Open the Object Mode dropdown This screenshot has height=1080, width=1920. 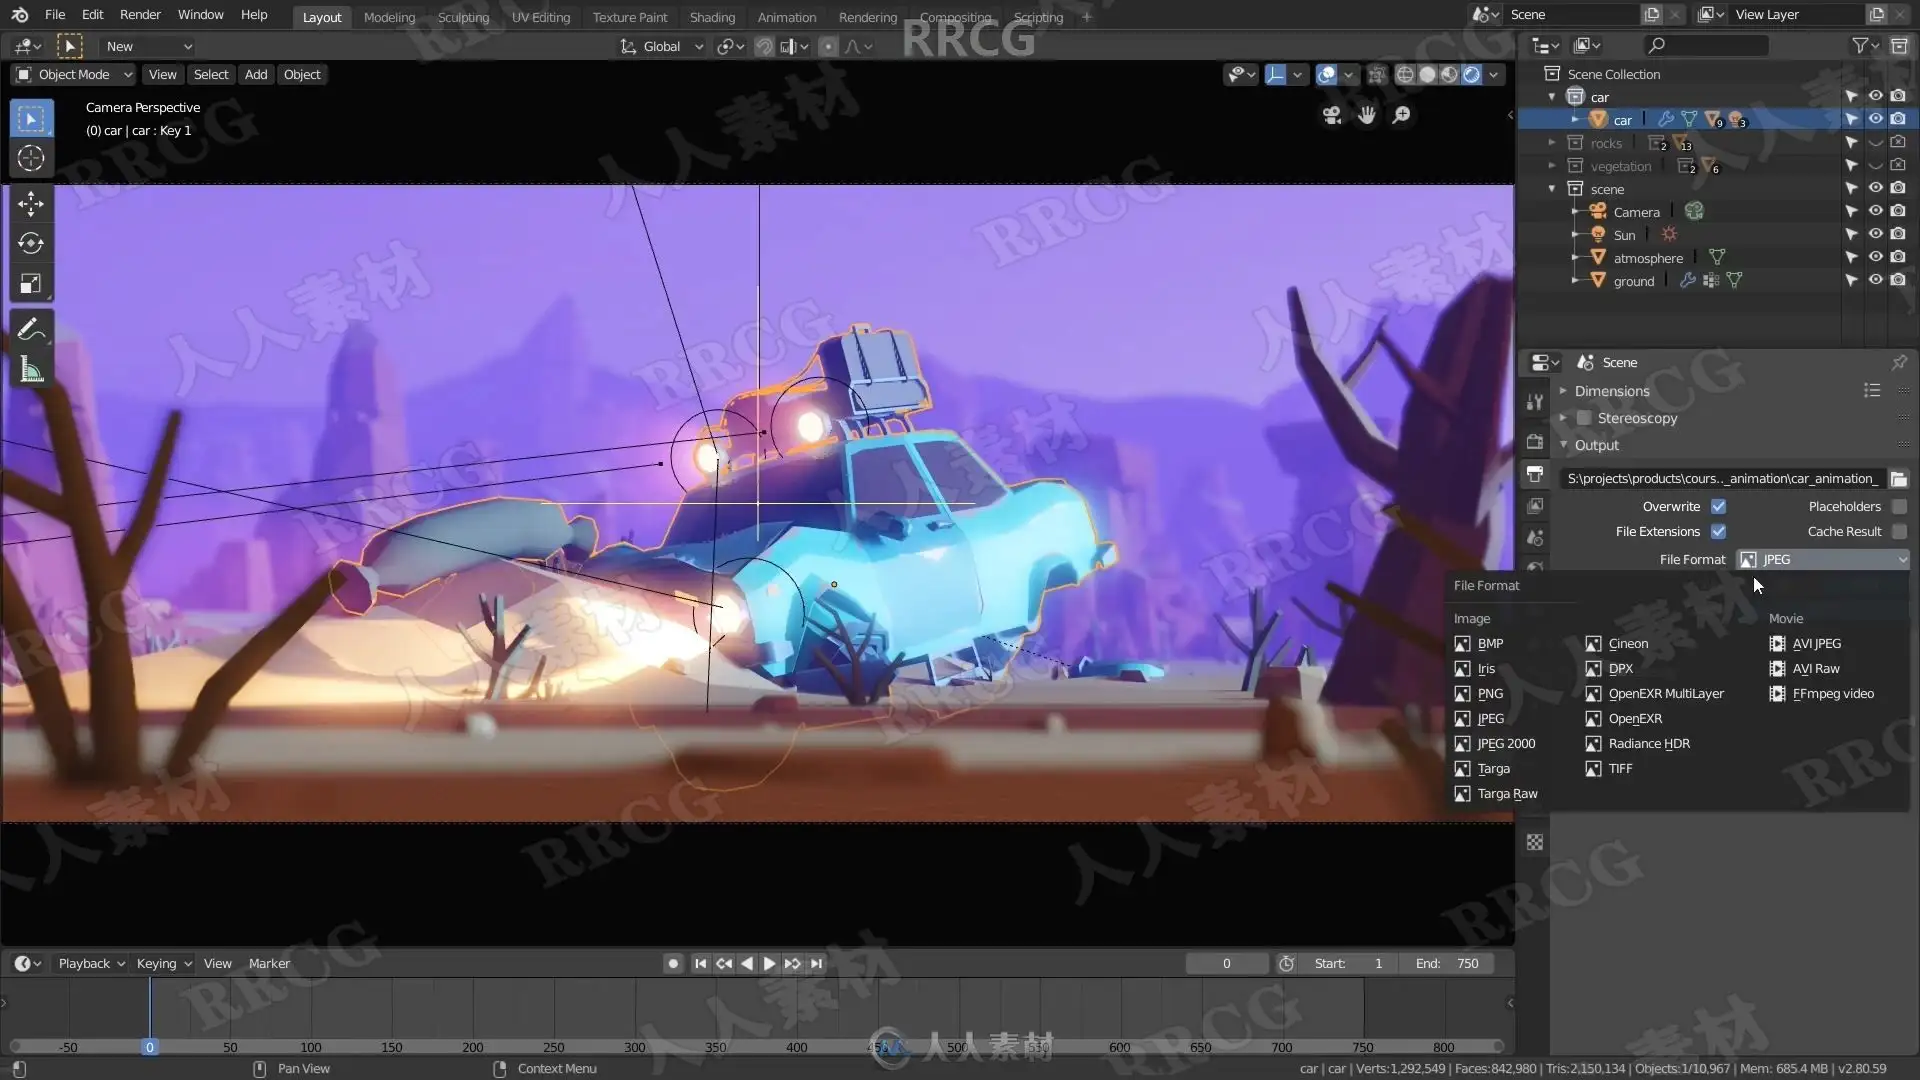[75, 75]
